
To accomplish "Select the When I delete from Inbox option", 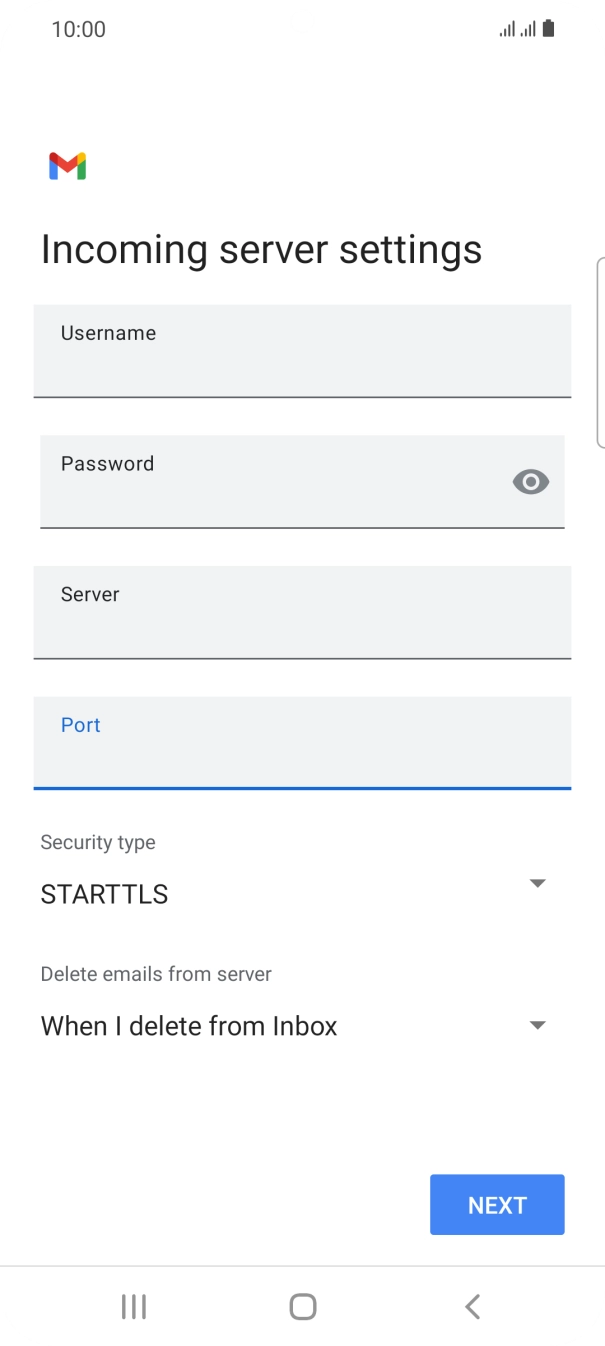I will (x=189, y=1025).
